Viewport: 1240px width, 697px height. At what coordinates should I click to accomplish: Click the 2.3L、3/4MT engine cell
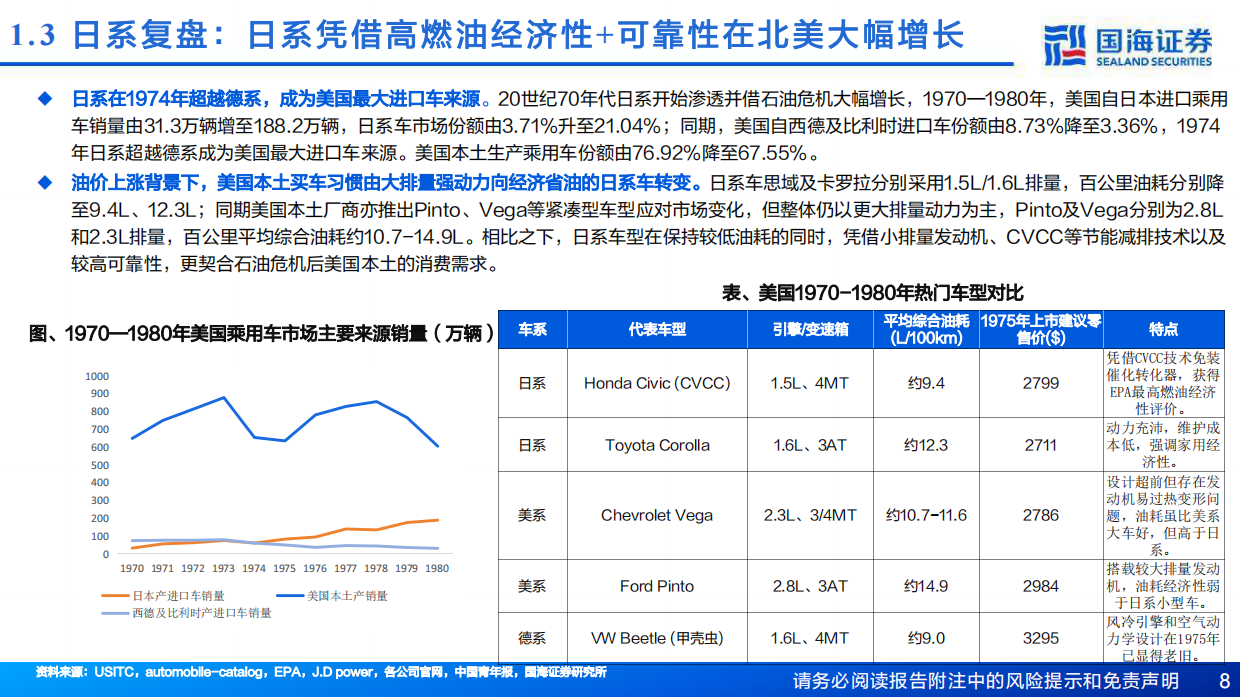pyautogui.click(x=811, y=515)
